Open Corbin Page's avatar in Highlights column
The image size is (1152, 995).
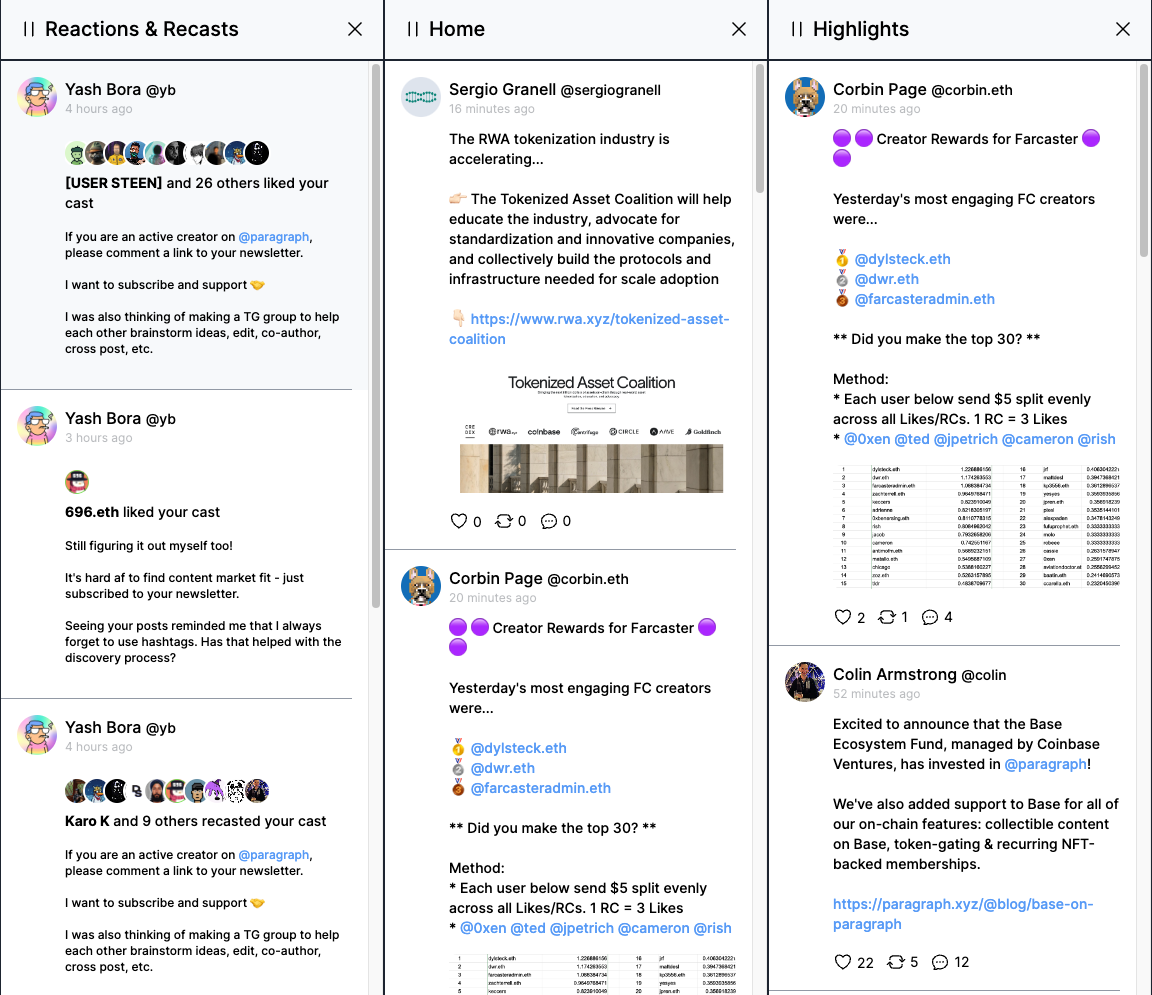(x=804, y=97)
